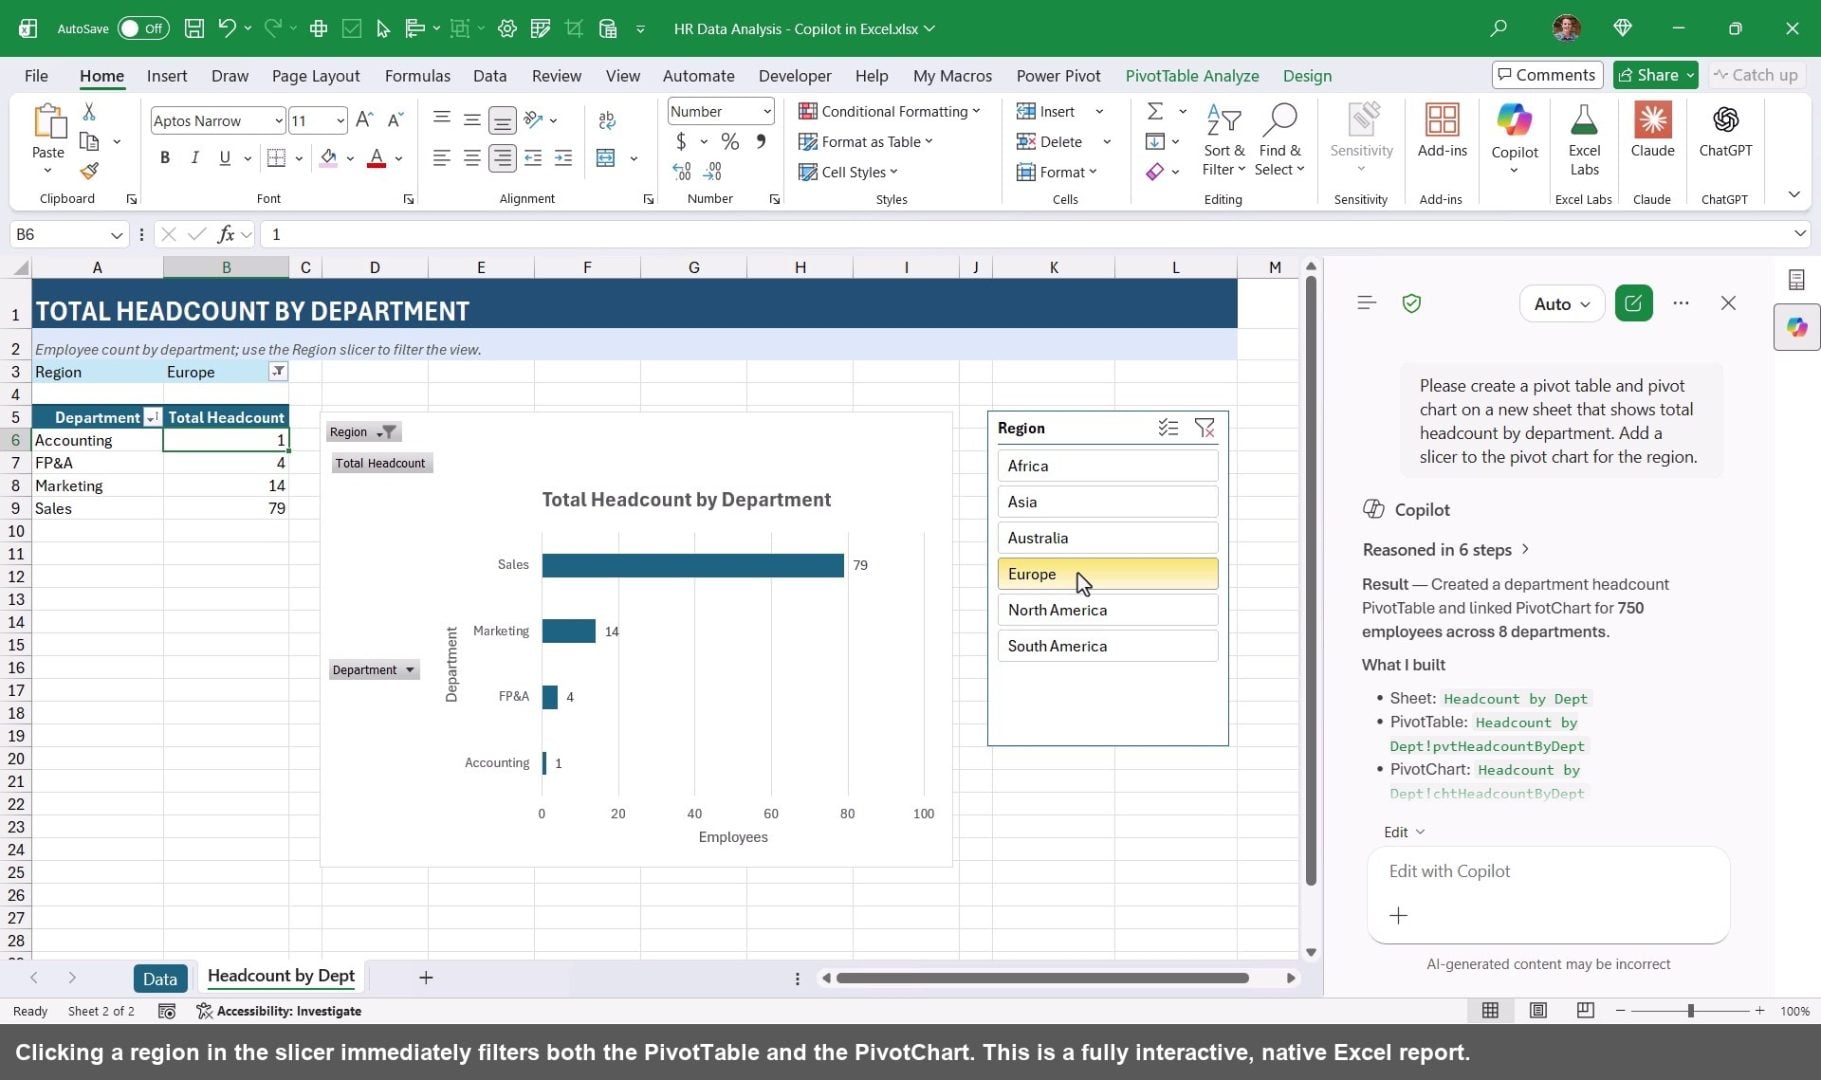Toggle the North America slicer item
This screenshot has height=1080, width=1821.
(x=1107, y=610)
